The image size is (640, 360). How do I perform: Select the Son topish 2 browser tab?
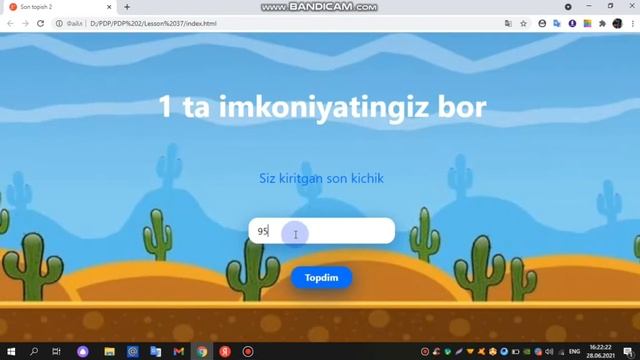click(60, 7)
